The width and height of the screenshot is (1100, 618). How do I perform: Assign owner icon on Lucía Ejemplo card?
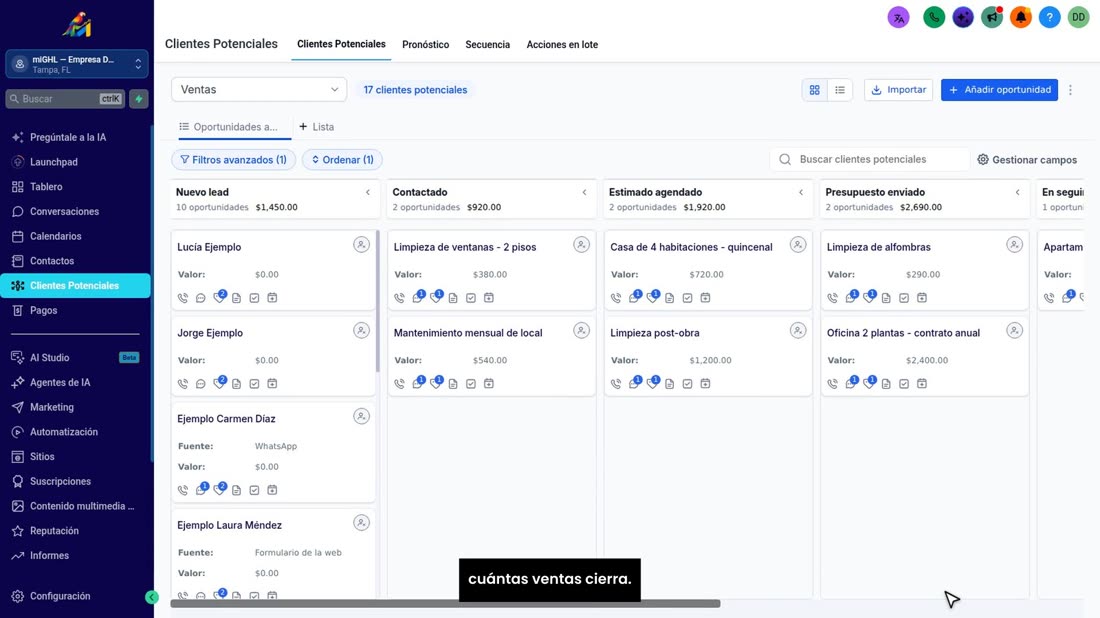[x=361, y=245]
